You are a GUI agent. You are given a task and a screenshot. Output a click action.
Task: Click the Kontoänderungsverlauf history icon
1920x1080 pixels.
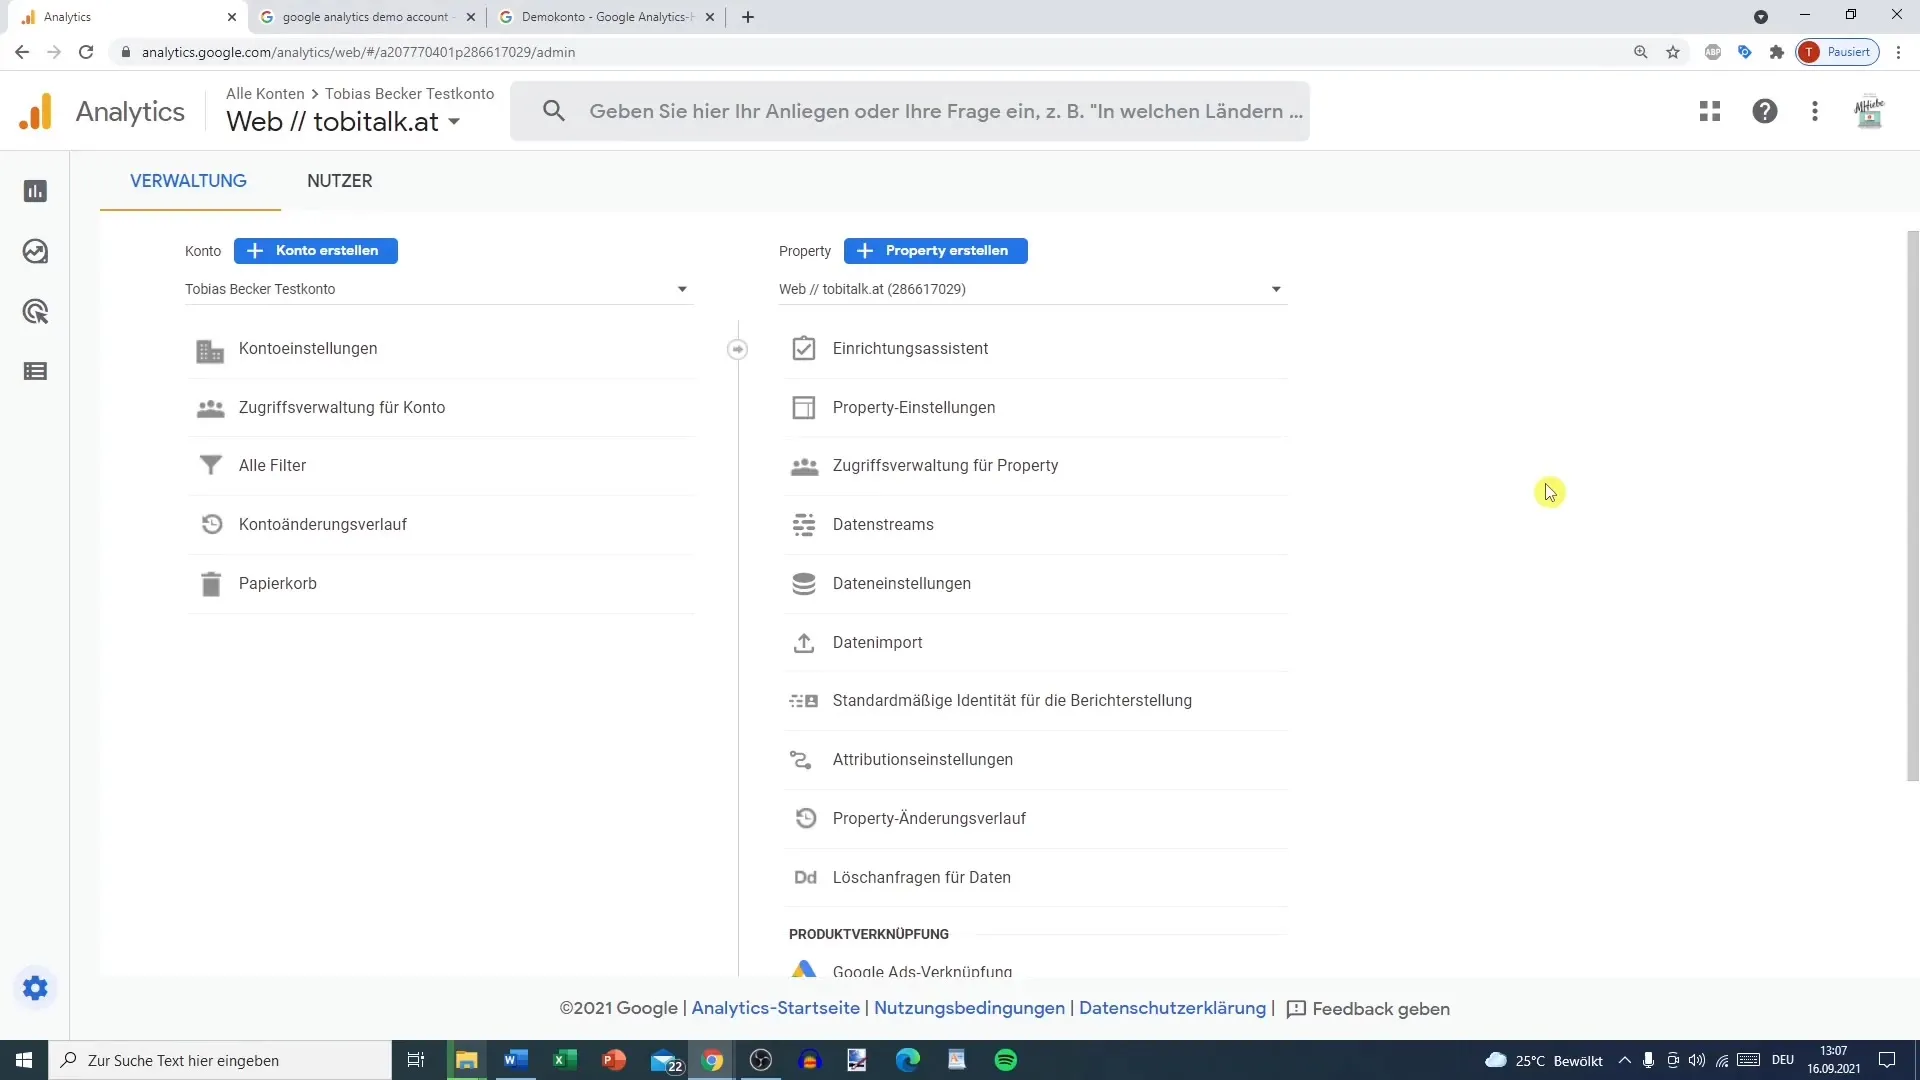[211, 524]
